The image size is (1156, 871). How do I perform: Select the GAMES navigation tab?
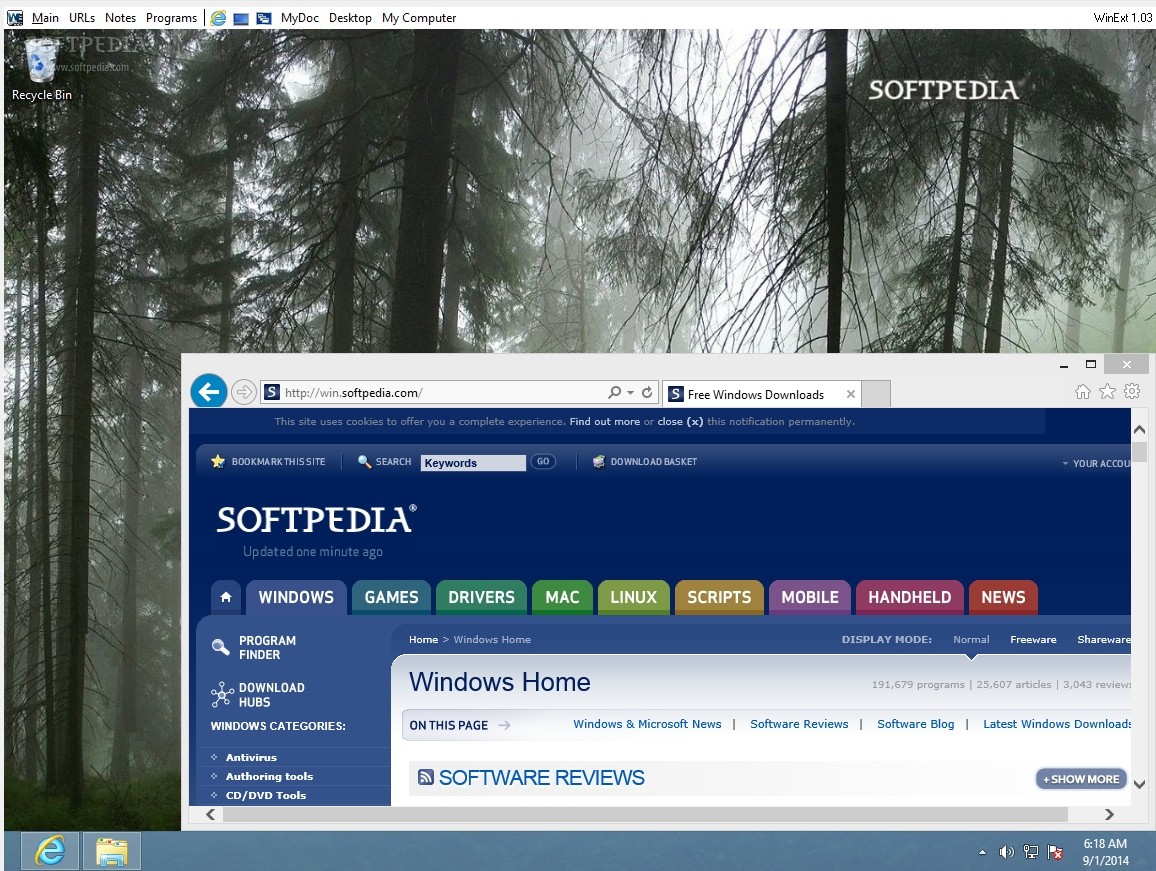[x=391, y=597]
